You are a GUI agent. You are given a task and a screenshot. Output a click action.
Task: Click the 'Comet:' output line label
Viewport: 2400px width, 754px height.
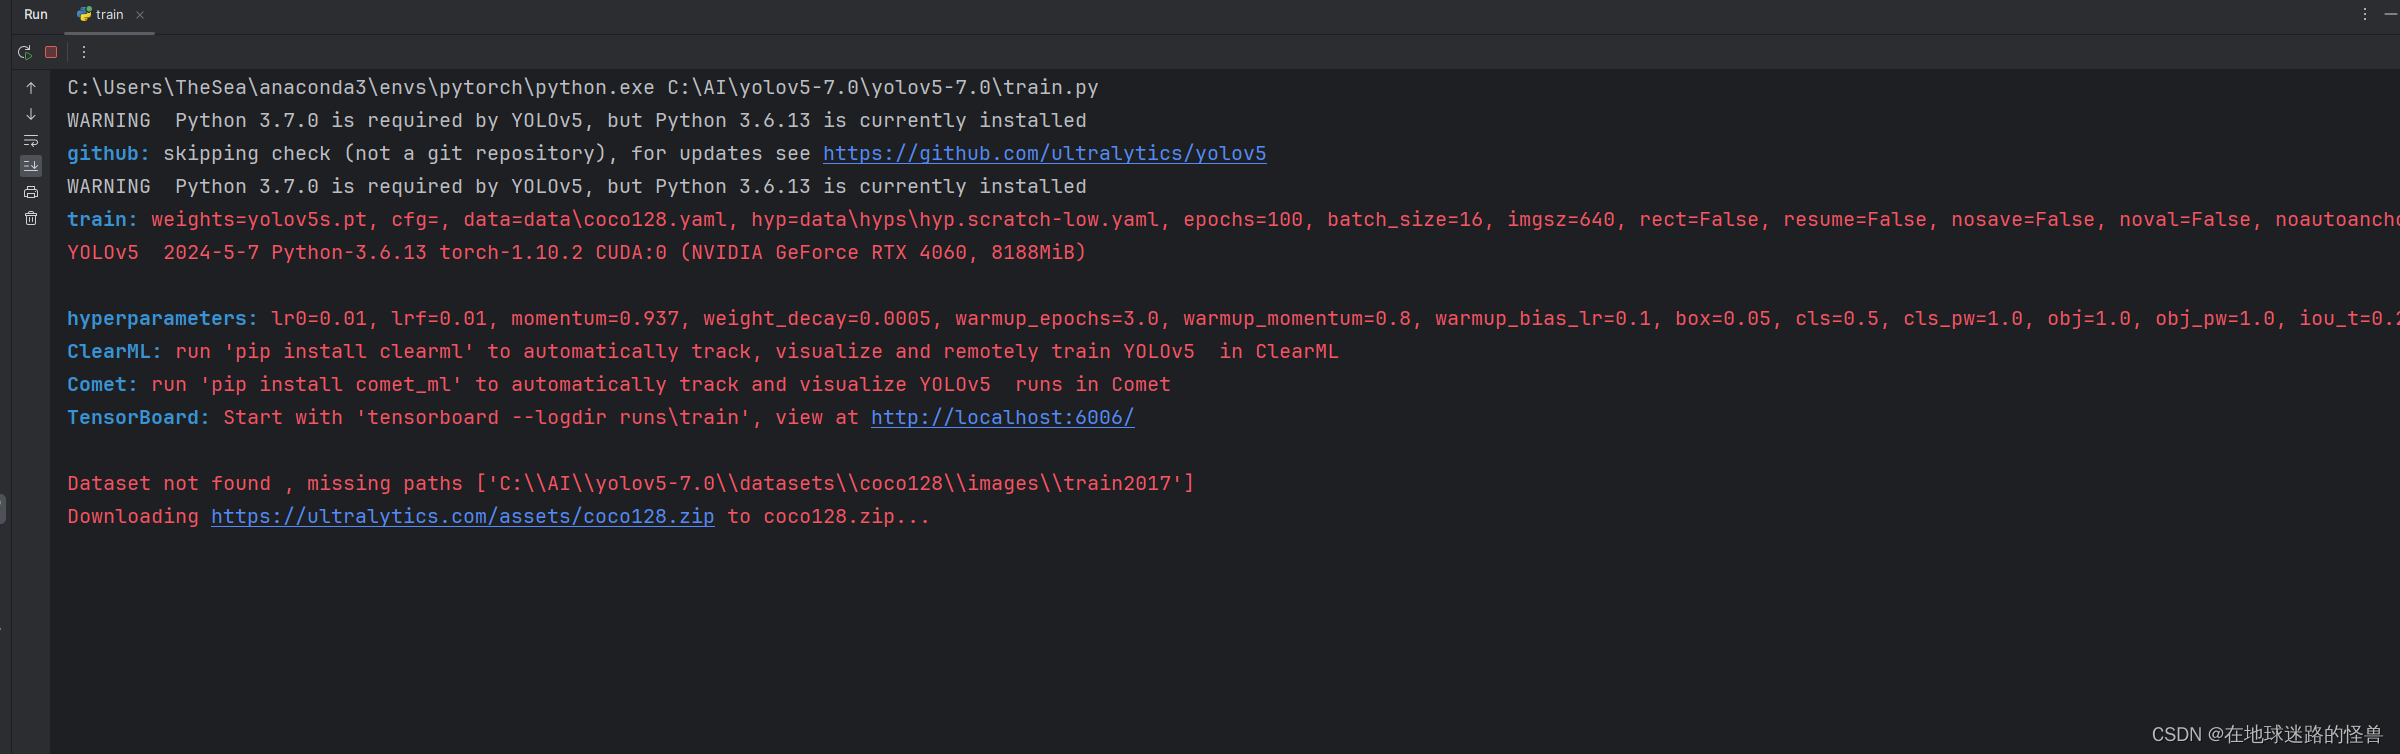102,384
